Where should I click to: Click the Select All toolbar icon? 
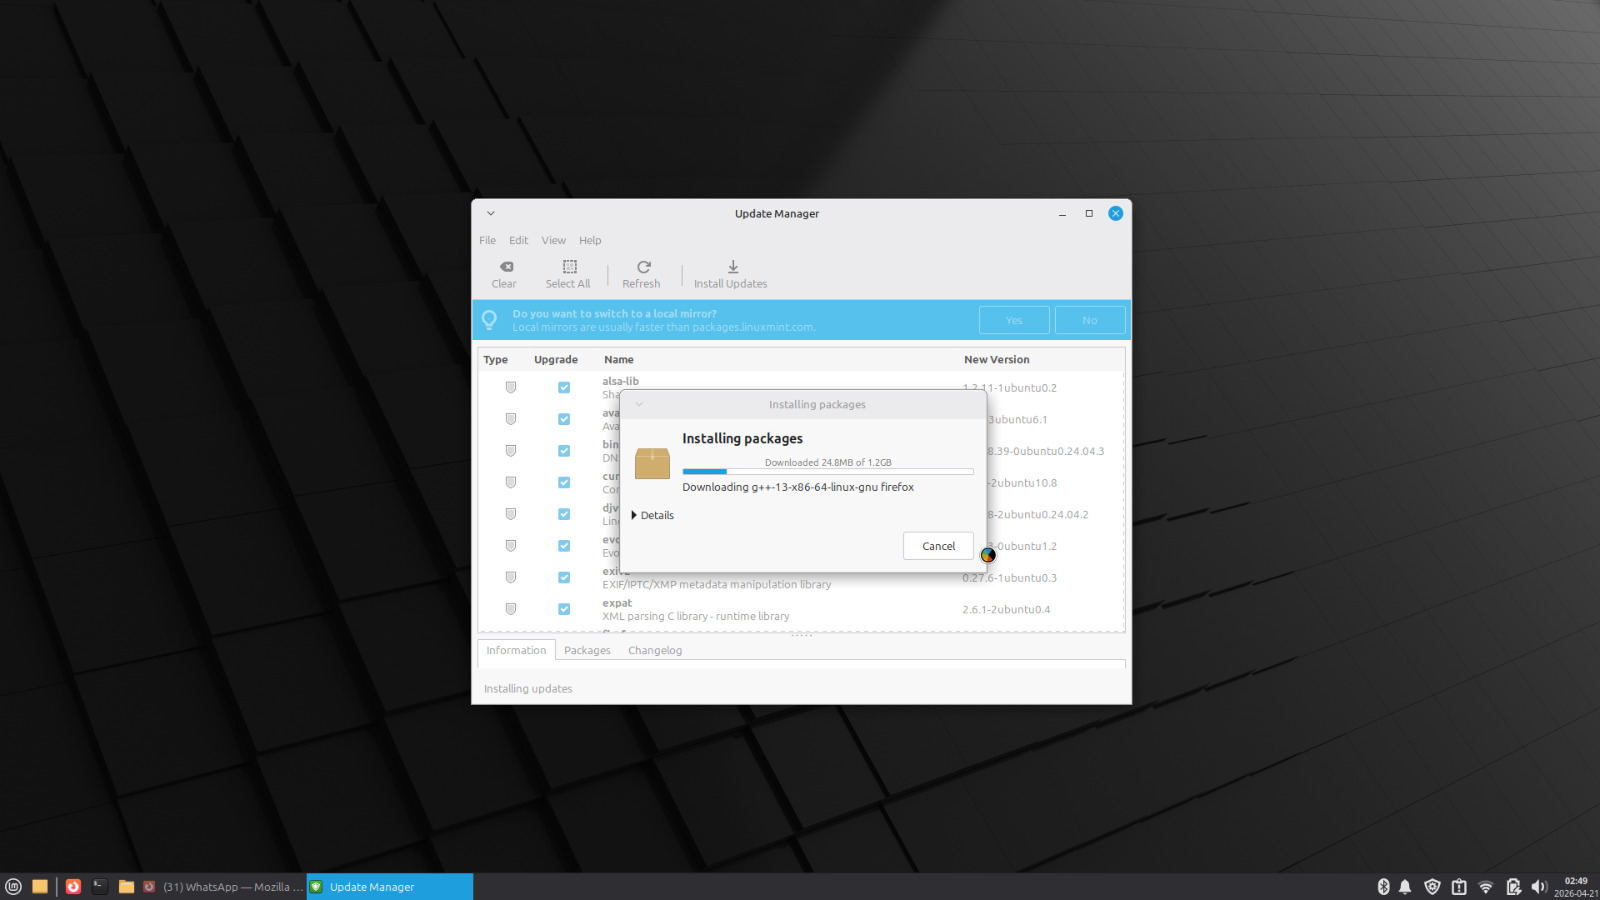[569, 267]
